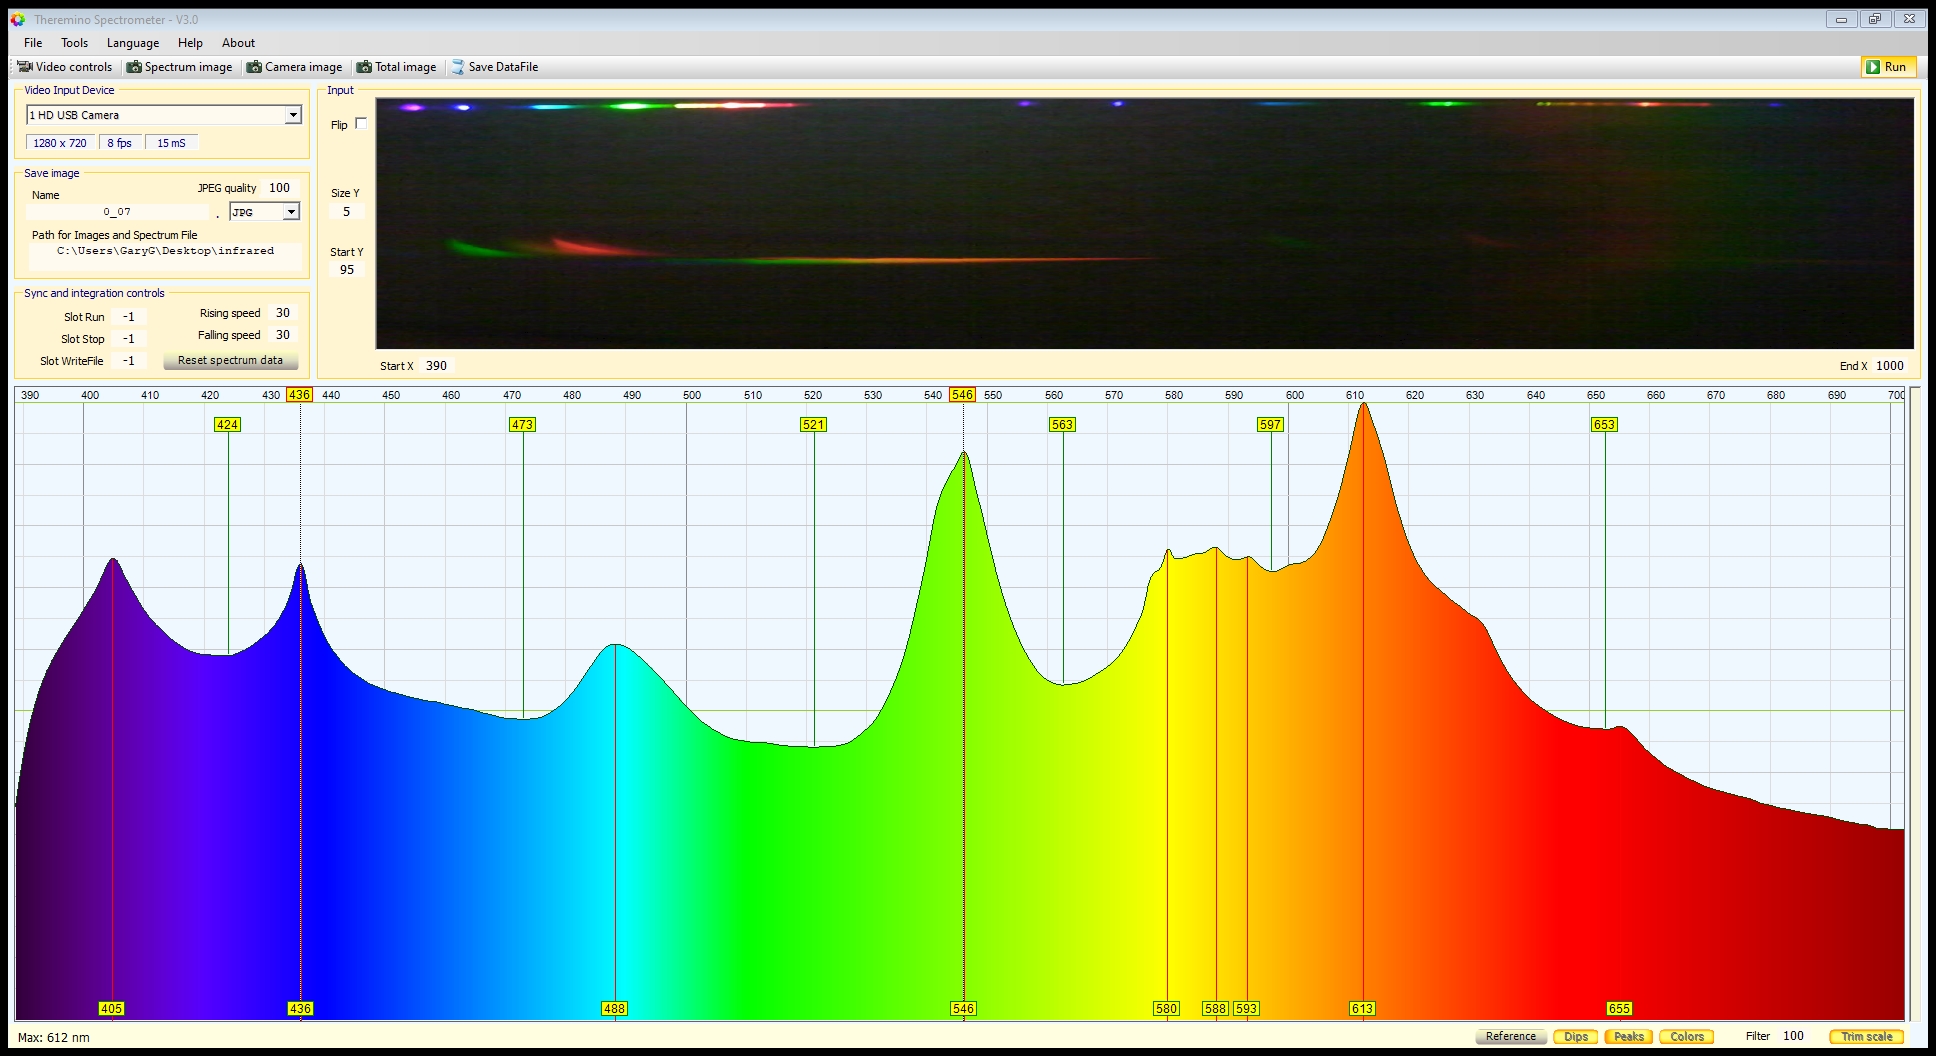The image size is (1936, 1056).
Task: Click the Theremino Spectrometer title bar icon
Action: pyautogui.click(x=18, y=19)
